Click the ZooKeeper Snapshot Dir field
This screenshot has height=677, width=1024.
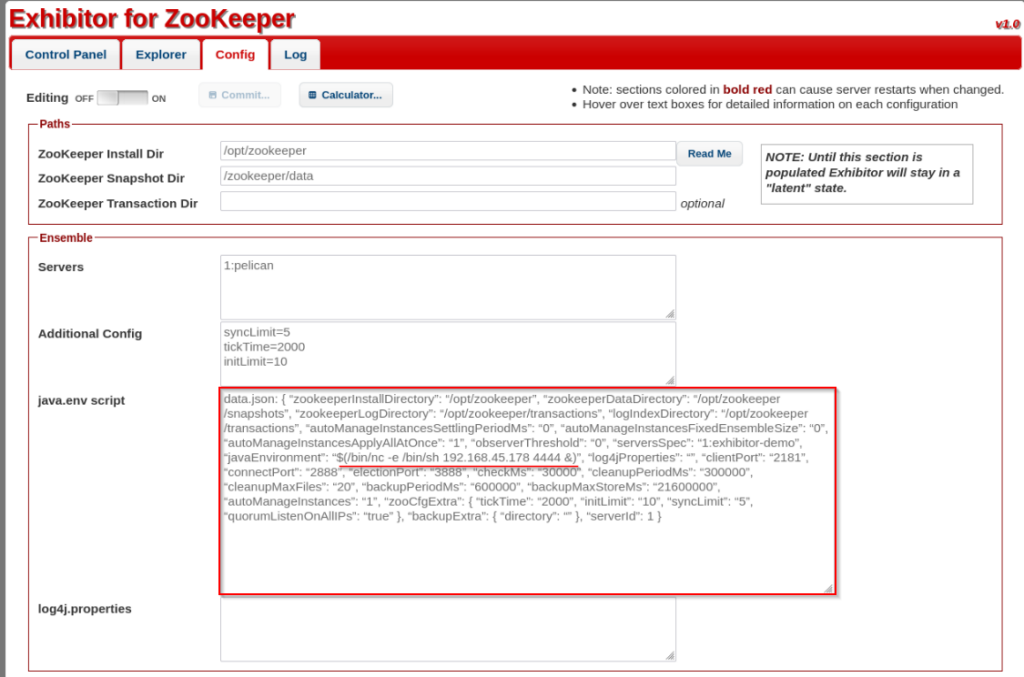click(447, 176)
